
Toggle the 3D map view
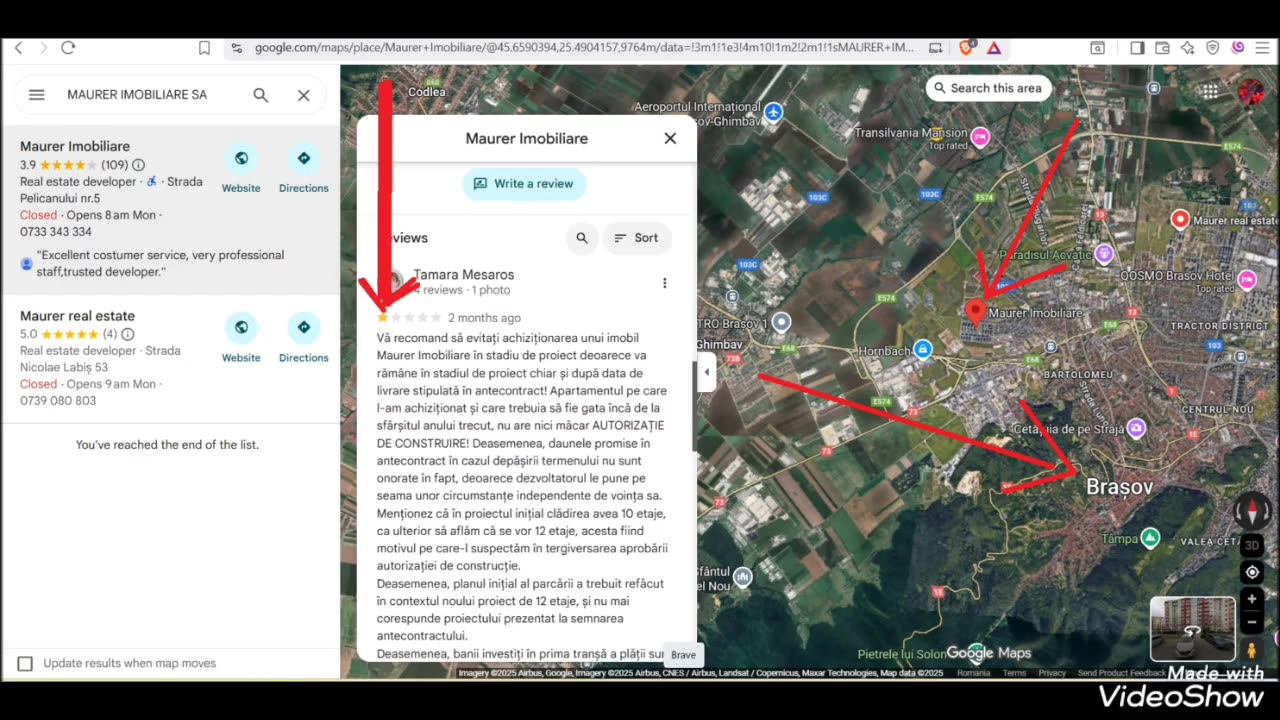click(1252, 546)
